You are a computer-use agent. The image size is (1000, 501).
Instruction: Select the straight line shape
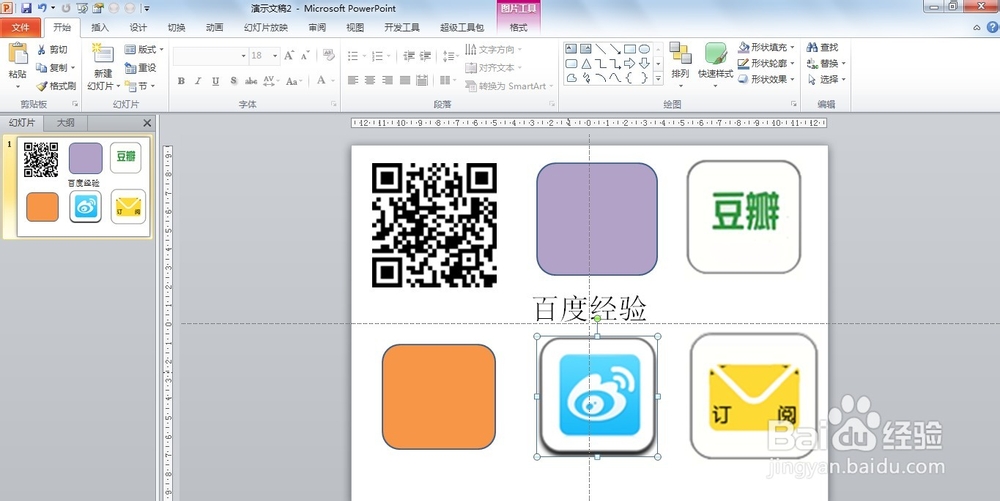601,49
